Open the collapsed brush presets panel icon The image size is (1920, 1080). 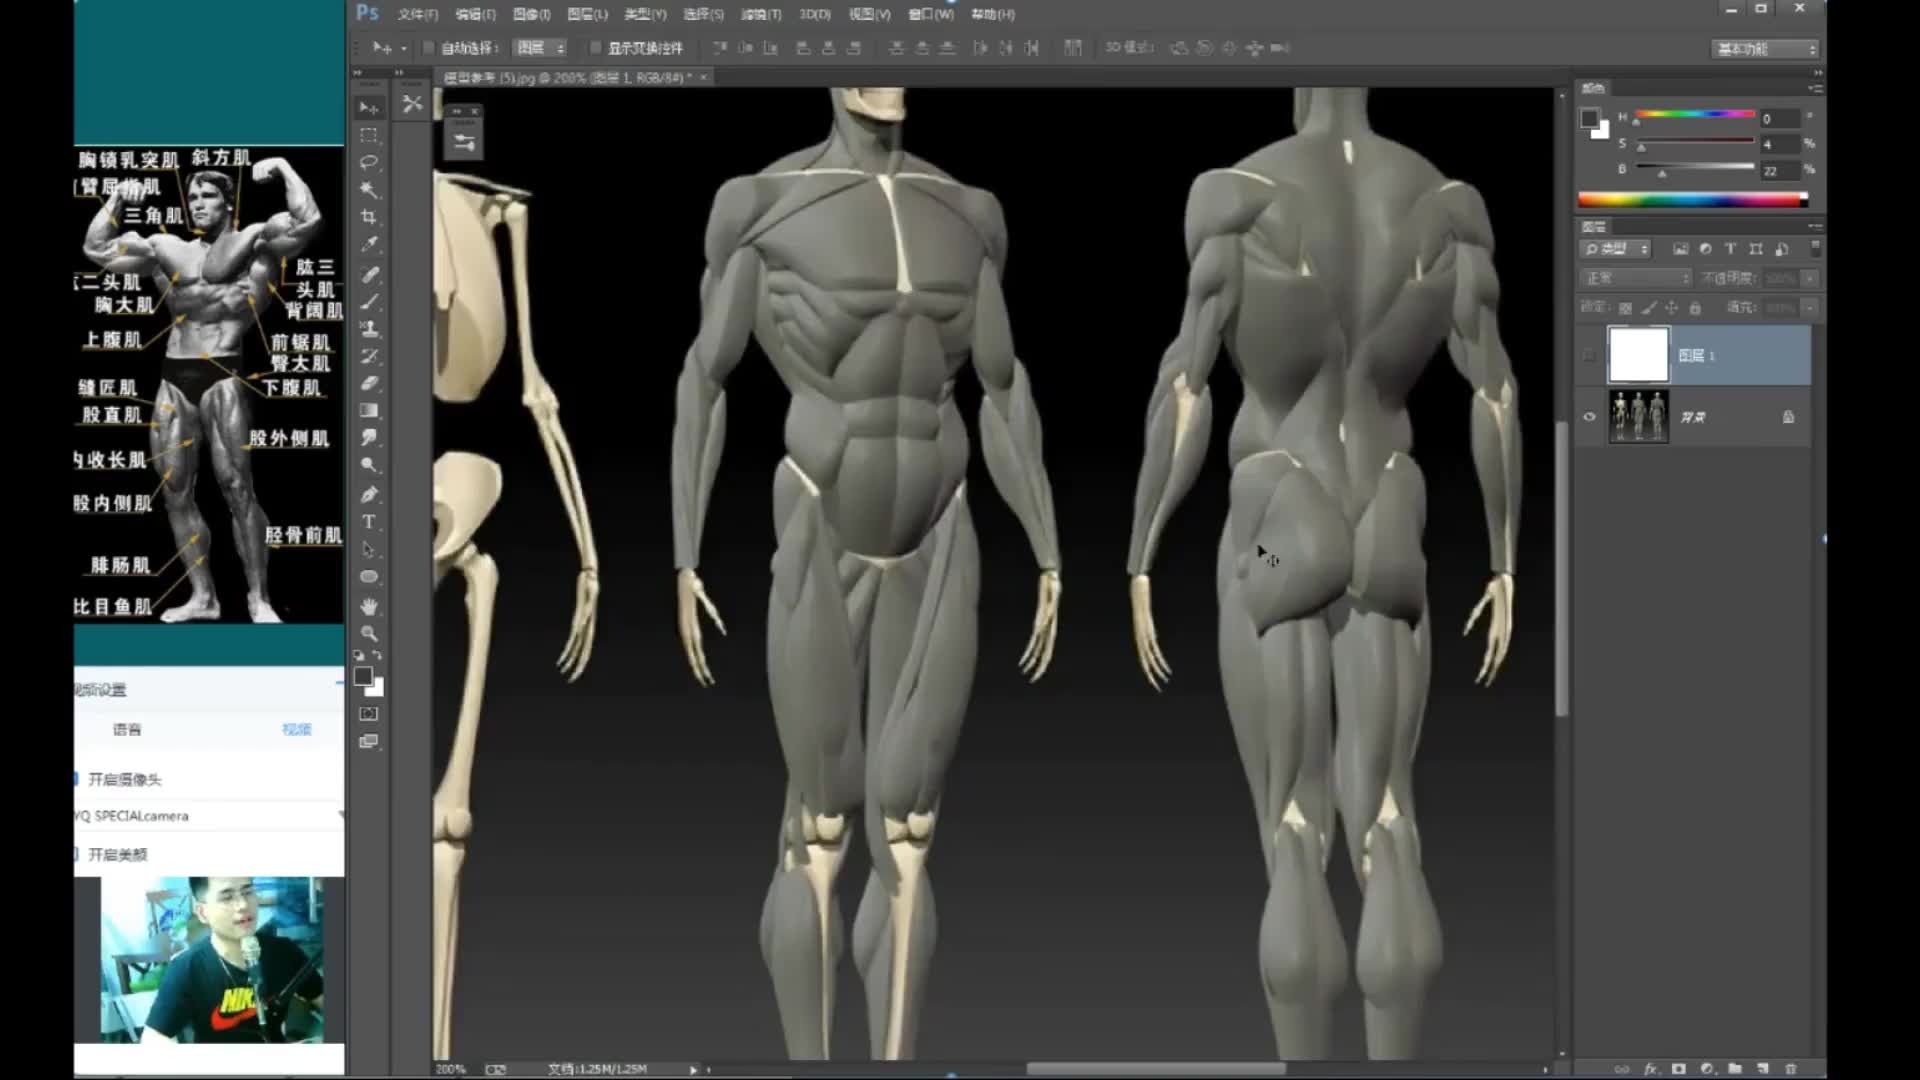click(412, 104)
